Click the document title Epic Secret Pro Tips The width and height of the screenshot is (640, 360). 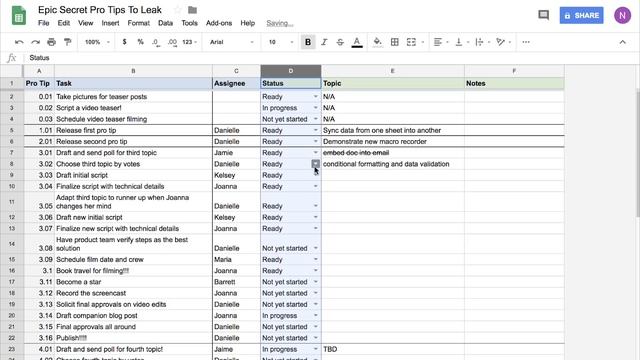(100, 10)
